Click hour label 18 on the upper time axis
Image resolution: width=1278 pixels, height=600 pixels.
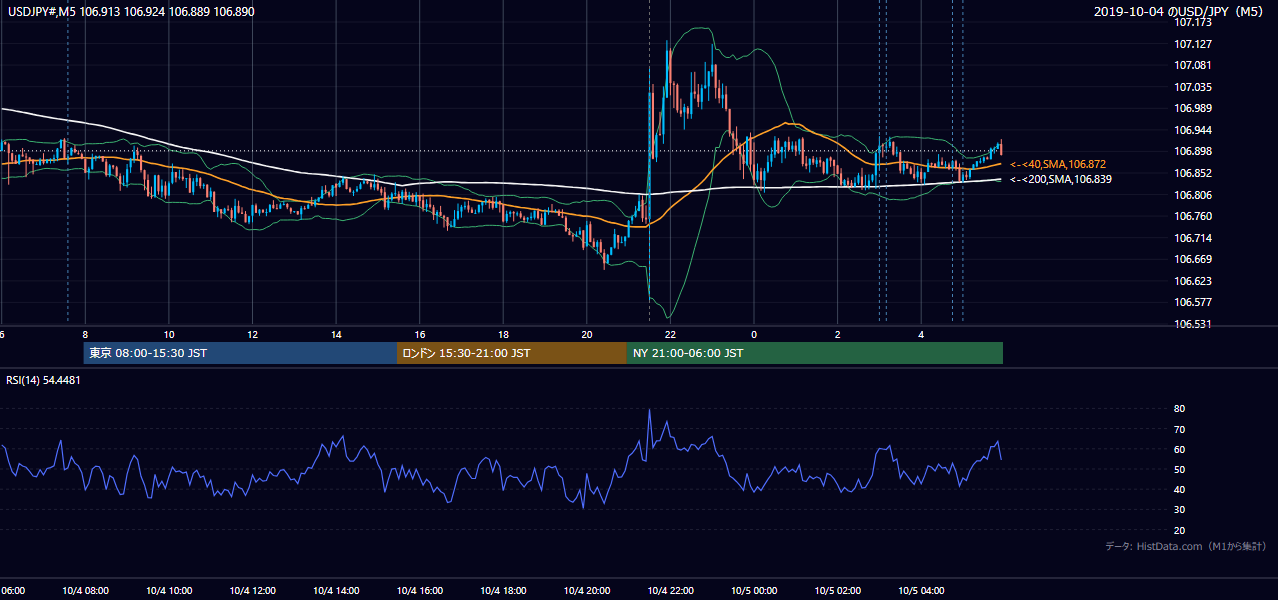(x=504, y=335)
